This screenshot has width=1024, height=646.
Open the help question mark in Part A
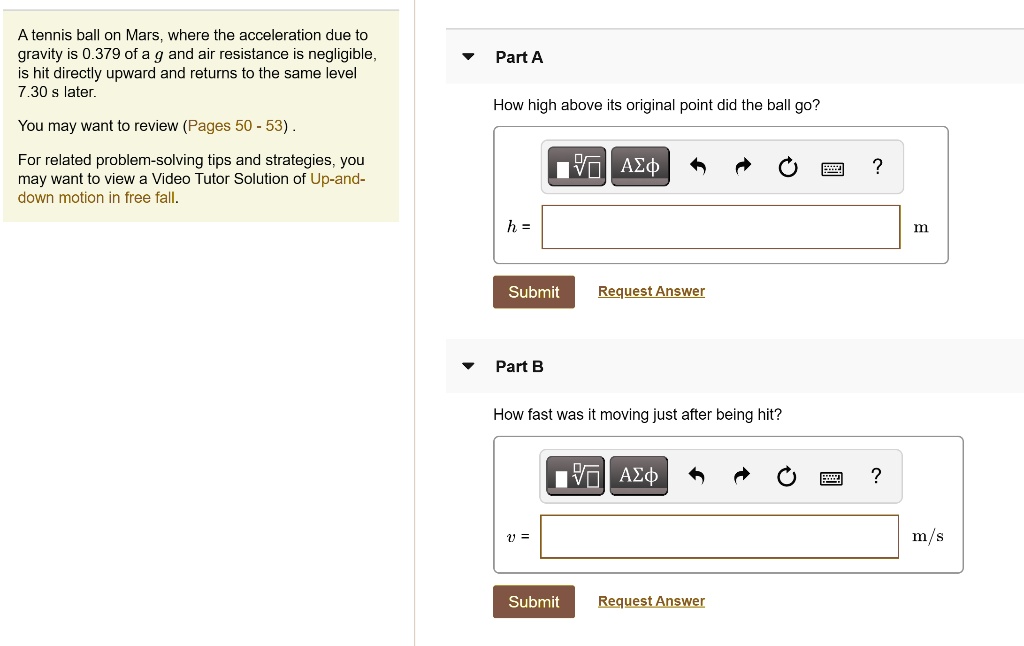877,167
